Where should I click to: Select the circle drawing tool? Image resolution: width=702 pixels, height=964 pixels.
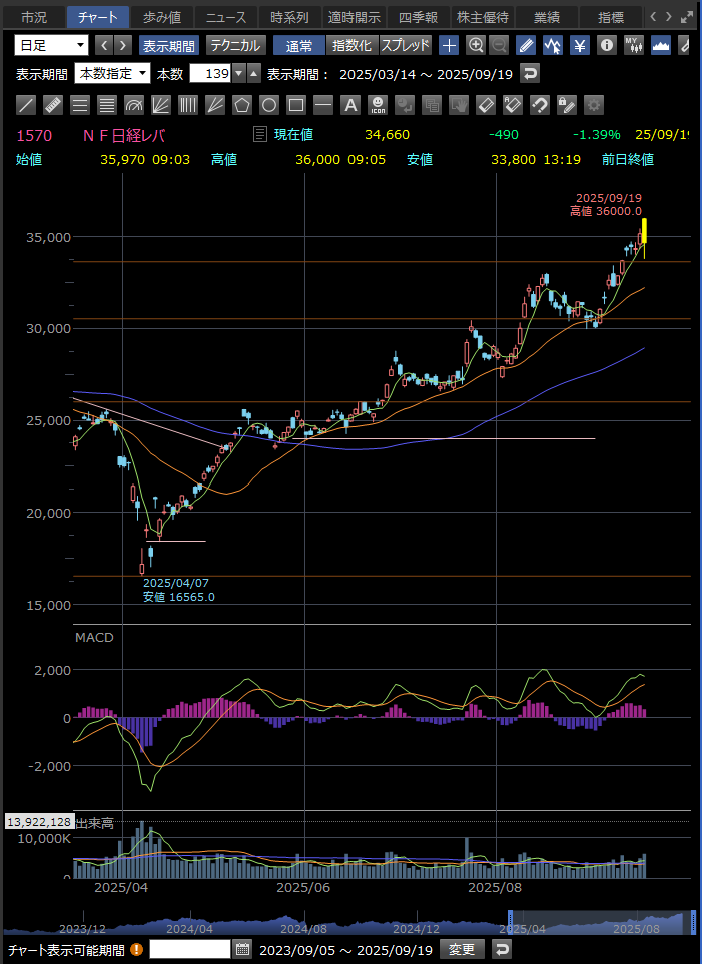[269, 104]
